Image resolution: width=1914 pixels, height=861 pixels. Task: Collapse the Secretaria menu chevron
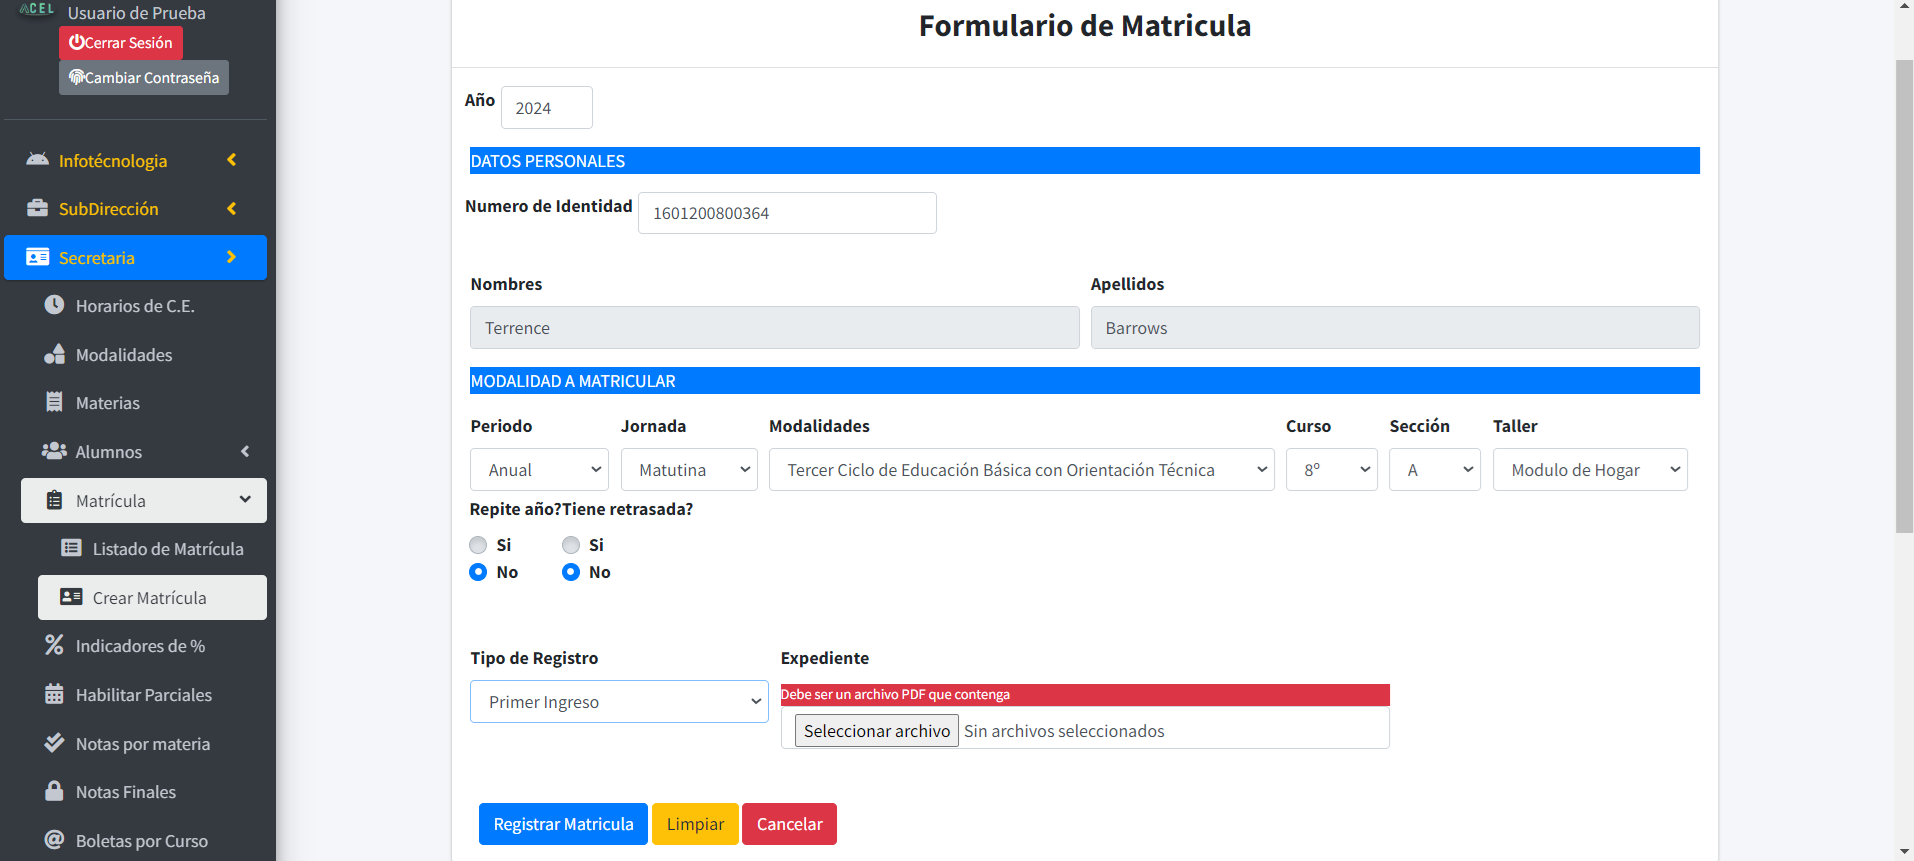coord(232,257)
